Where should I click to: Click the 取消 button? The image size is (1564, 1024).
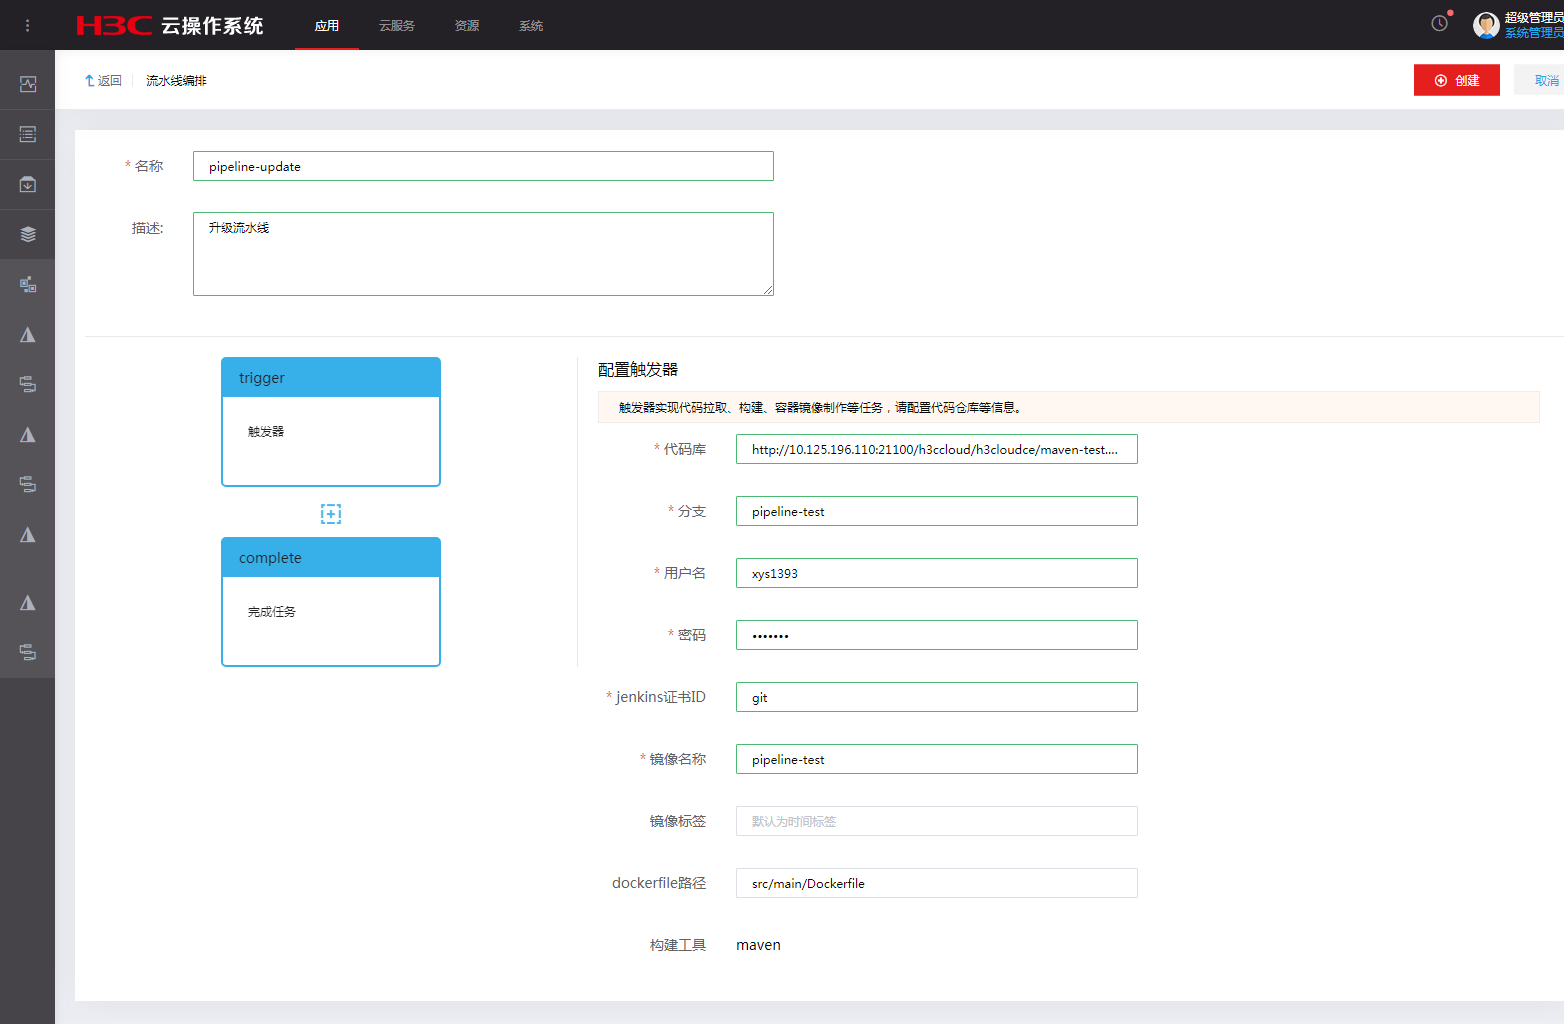click(1545, 81)
